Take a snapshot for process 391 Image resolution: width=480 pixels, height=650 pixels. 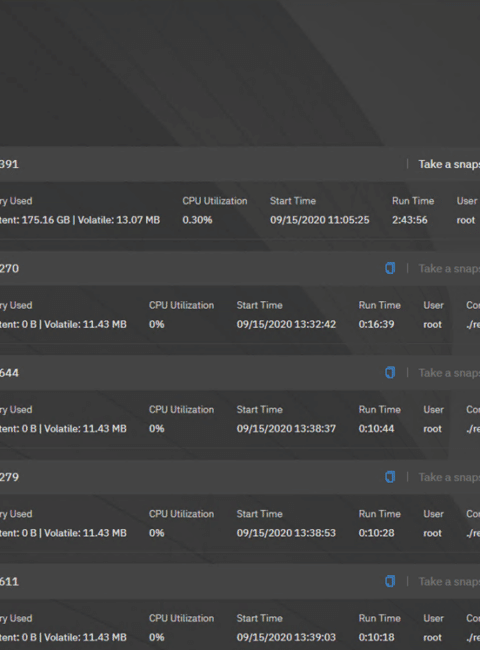click(449, 164)
